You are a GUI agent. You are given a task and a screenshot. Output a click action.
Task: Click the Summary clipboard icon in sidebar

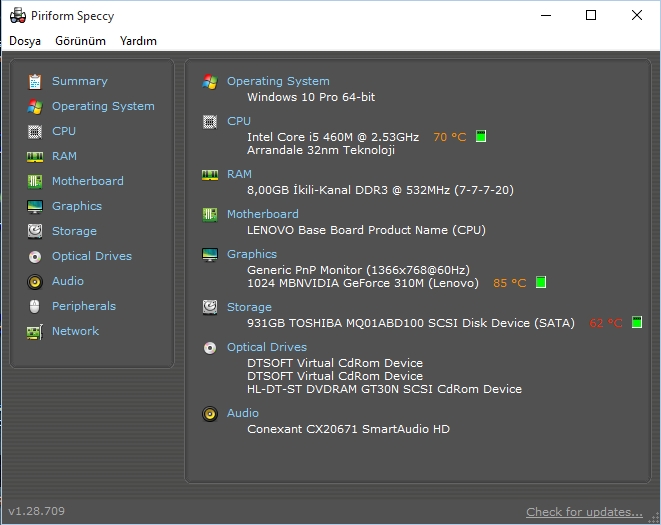(x=35, y=81)
